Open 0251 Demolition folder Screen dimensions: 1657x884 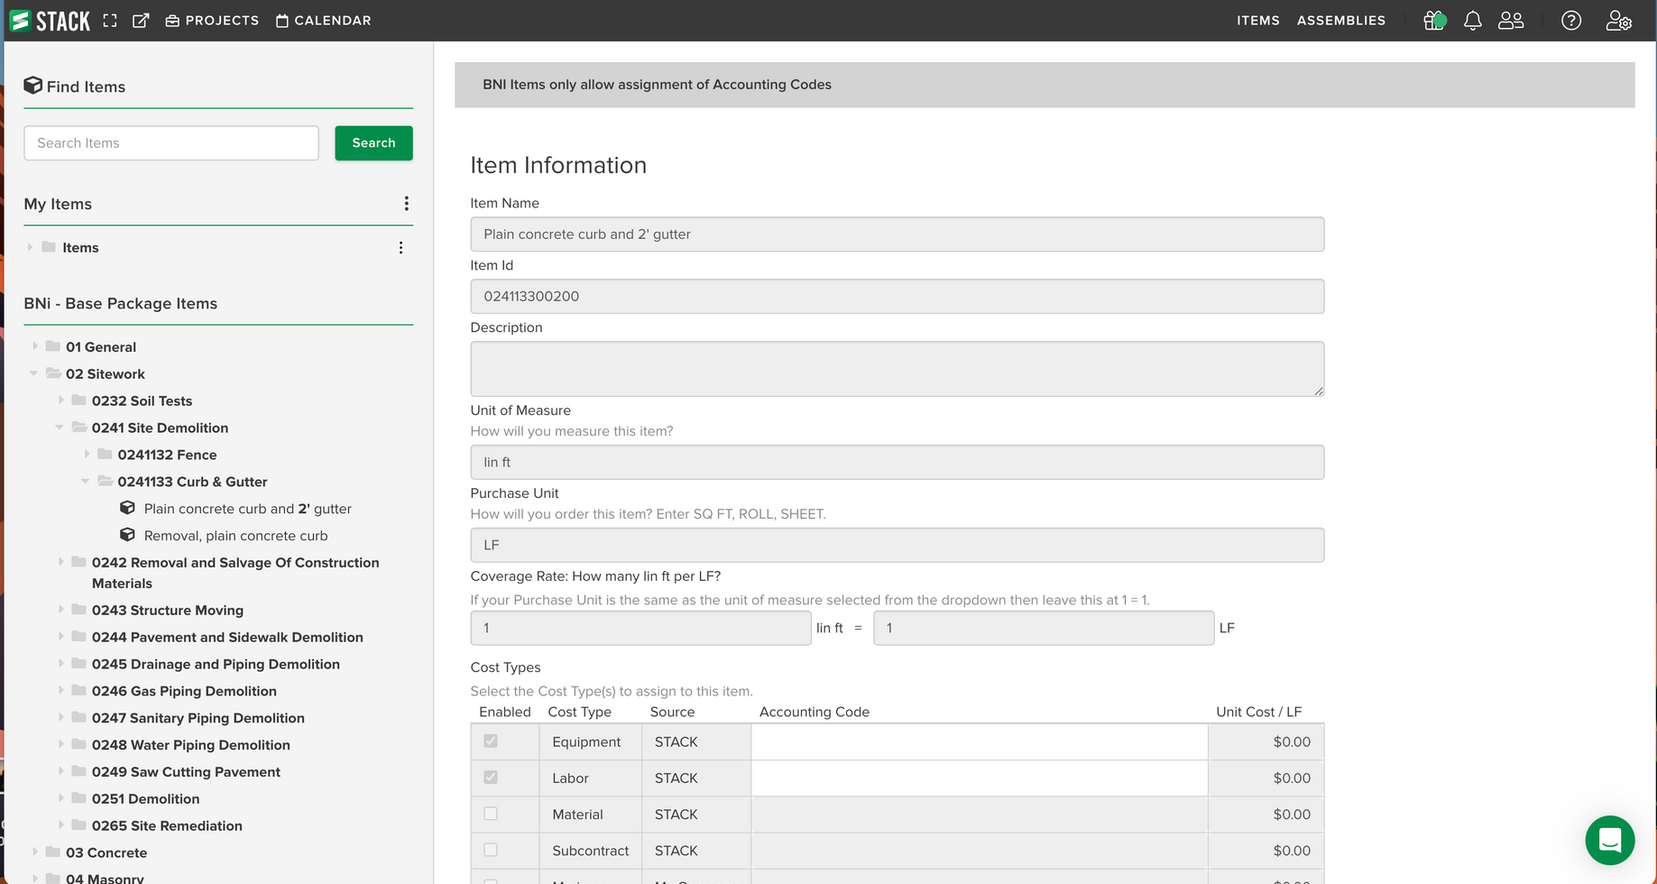pyautogui.click(x=146, y=799)
